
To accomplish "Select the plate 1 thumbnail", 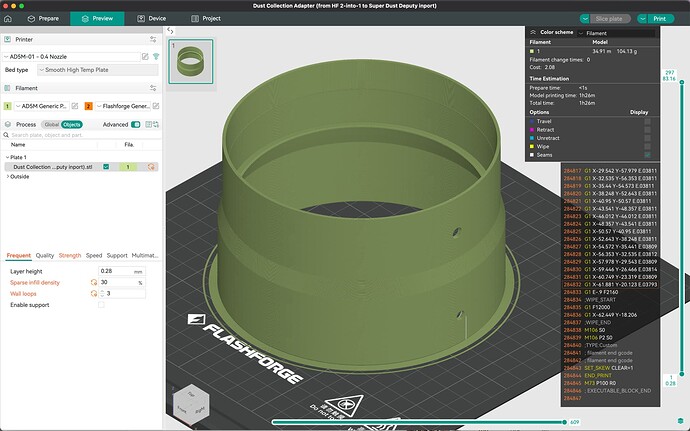I will (191, 62).
